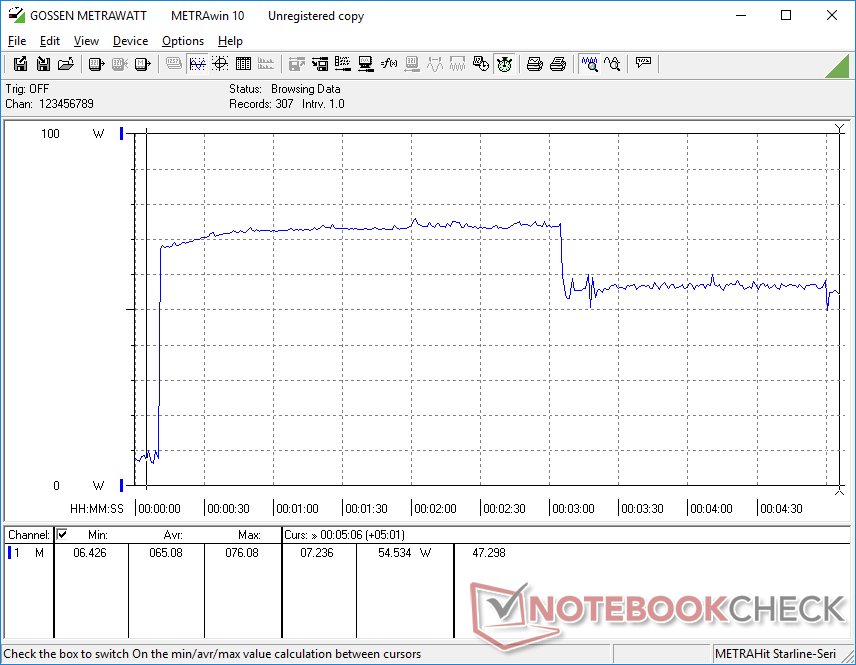Viewport: 856px width, 665px height.
Task: Open the Help menu
Action: tap(230, 41)
